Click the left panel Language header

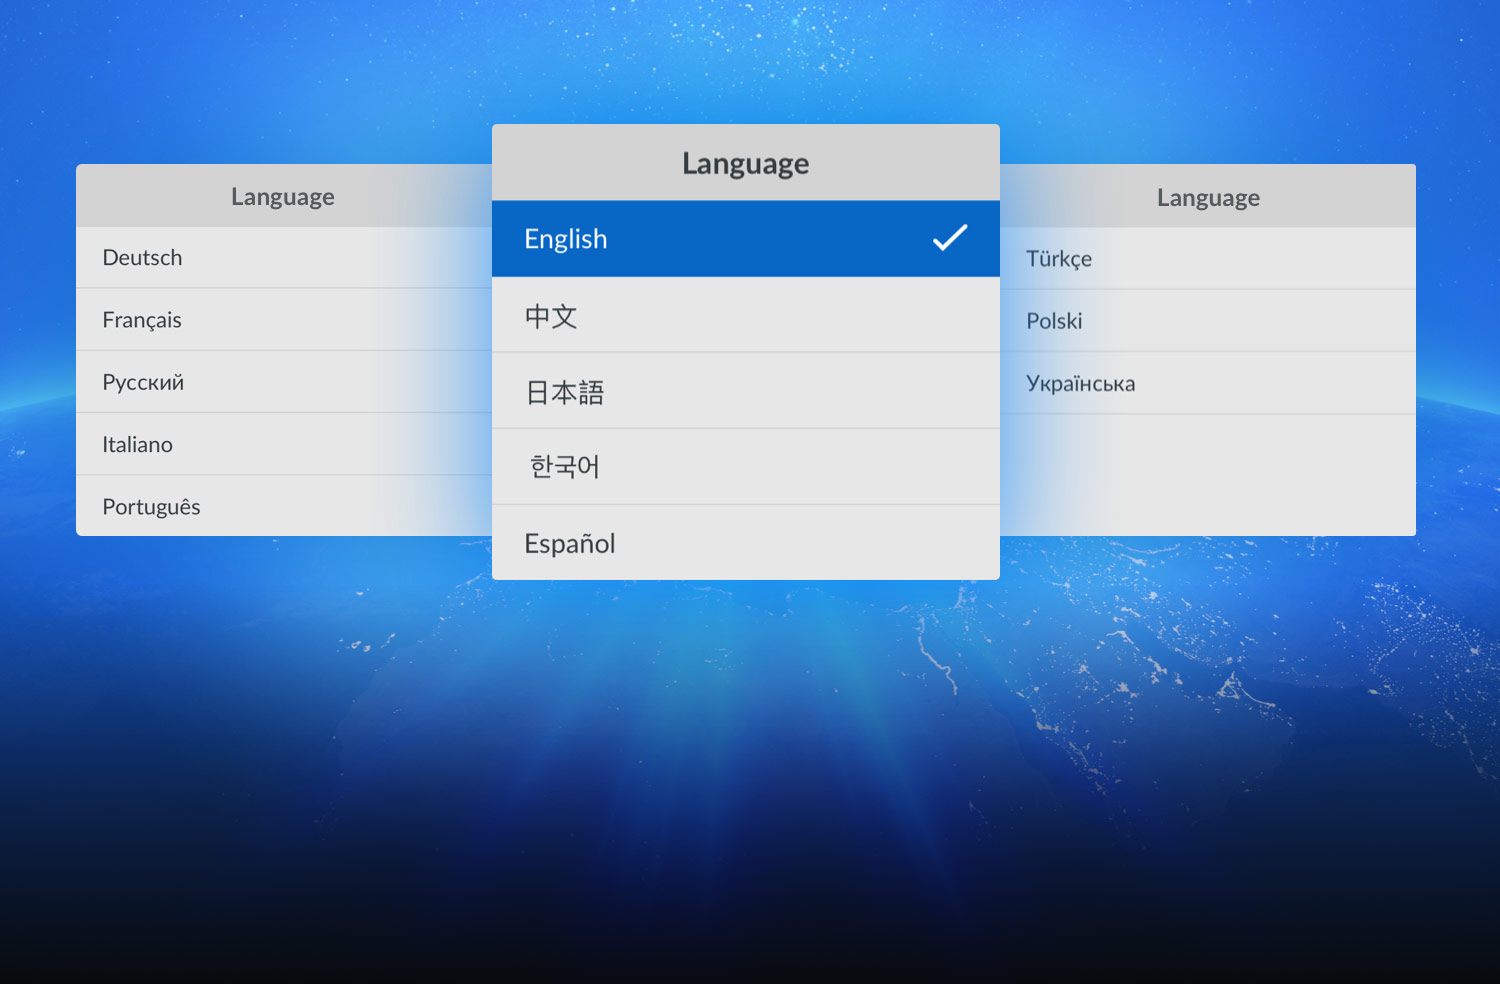(x=283, y=197)
